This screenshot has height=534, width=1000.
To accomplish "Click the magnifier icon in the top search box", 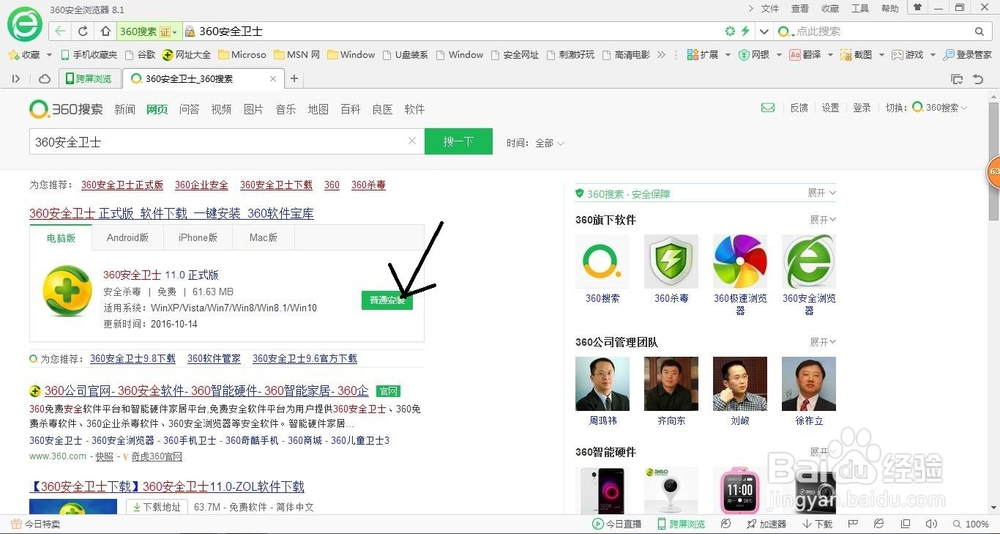I will click(980, 31).
